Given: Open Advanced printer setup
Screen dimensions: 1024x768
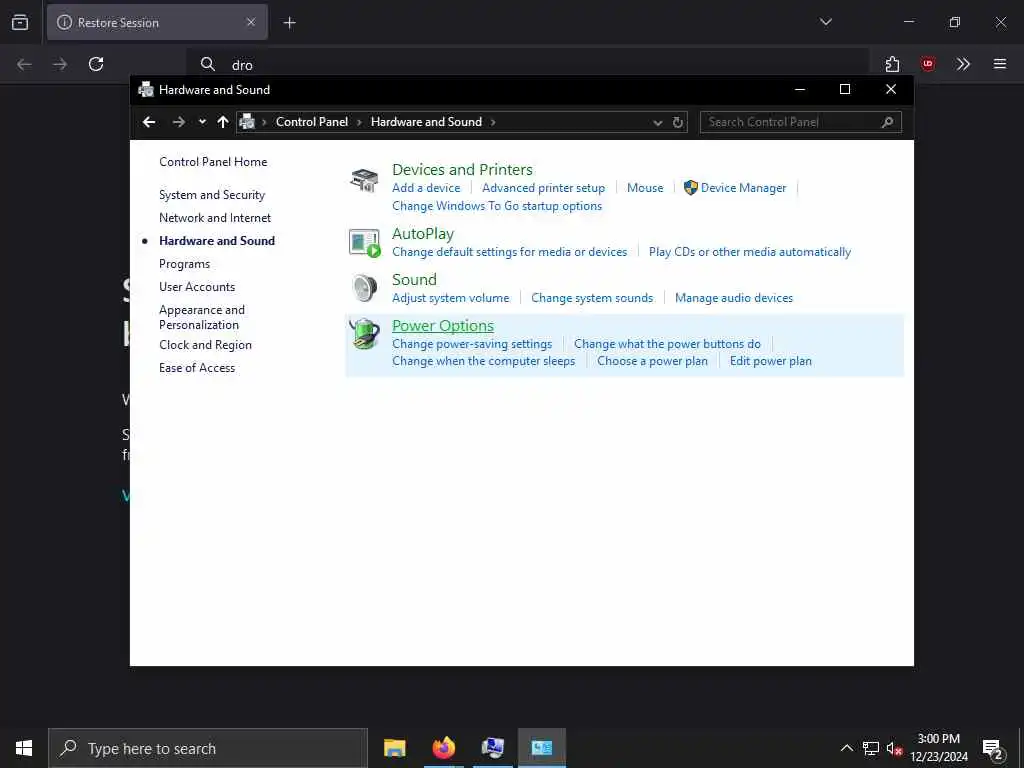Looking at the screenshot, I should [x=543, y=188].
